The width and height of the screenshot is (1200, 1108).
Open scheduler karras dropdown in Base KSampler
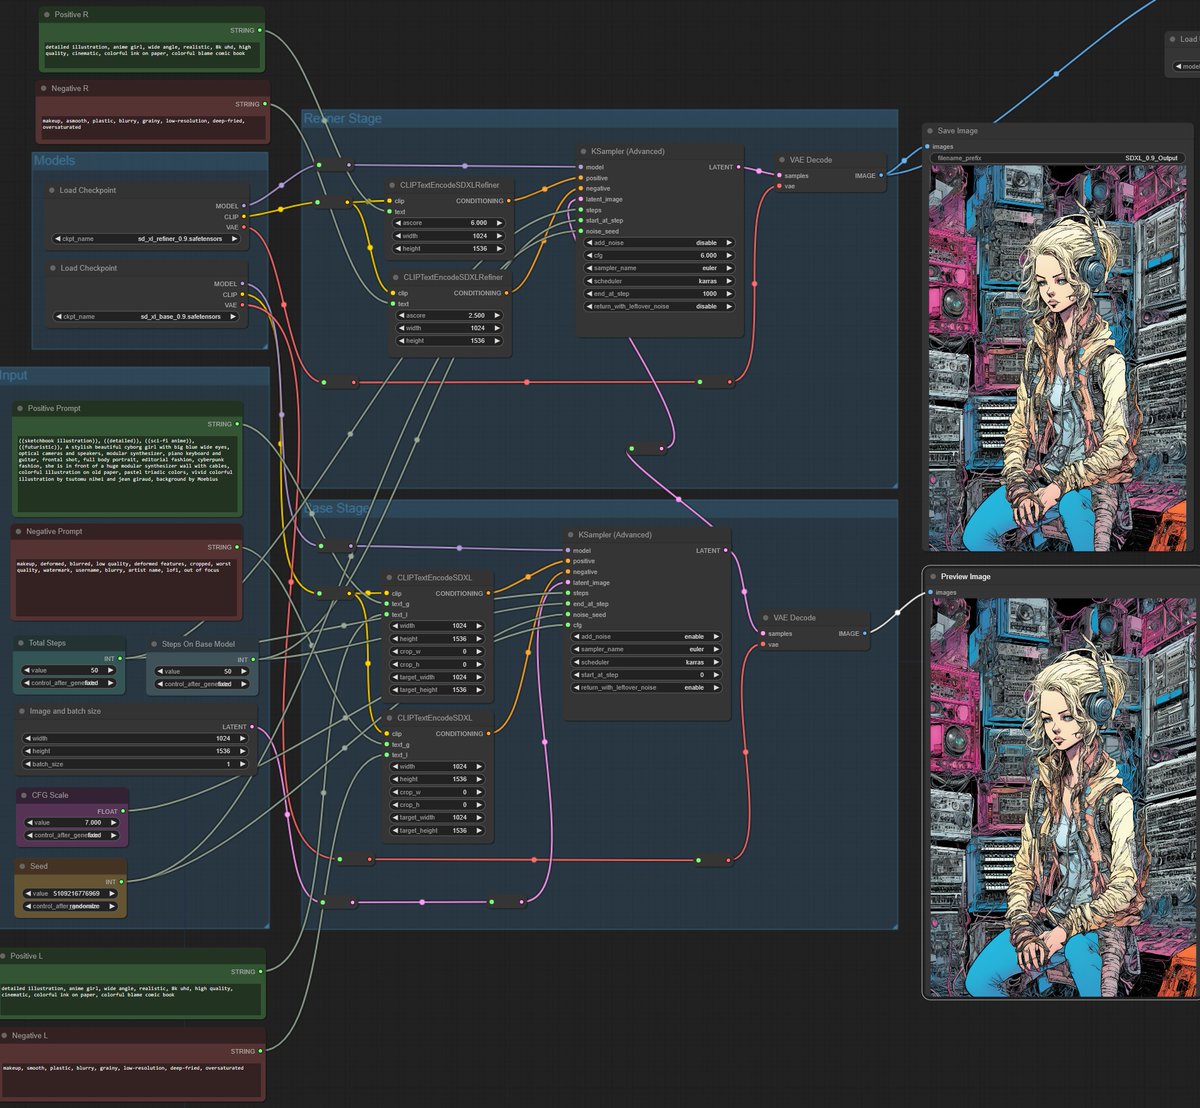pyautogui.click(x=647, y=662)
